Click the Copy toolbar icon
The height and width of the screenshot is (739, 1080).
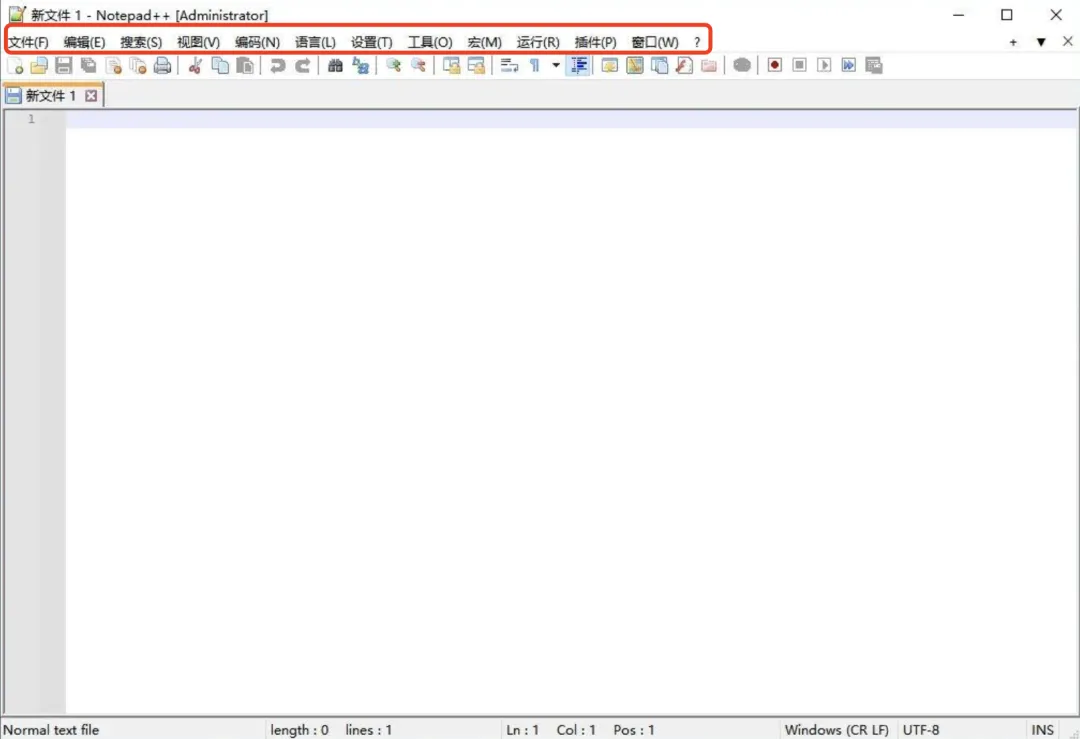coord(220,65)
